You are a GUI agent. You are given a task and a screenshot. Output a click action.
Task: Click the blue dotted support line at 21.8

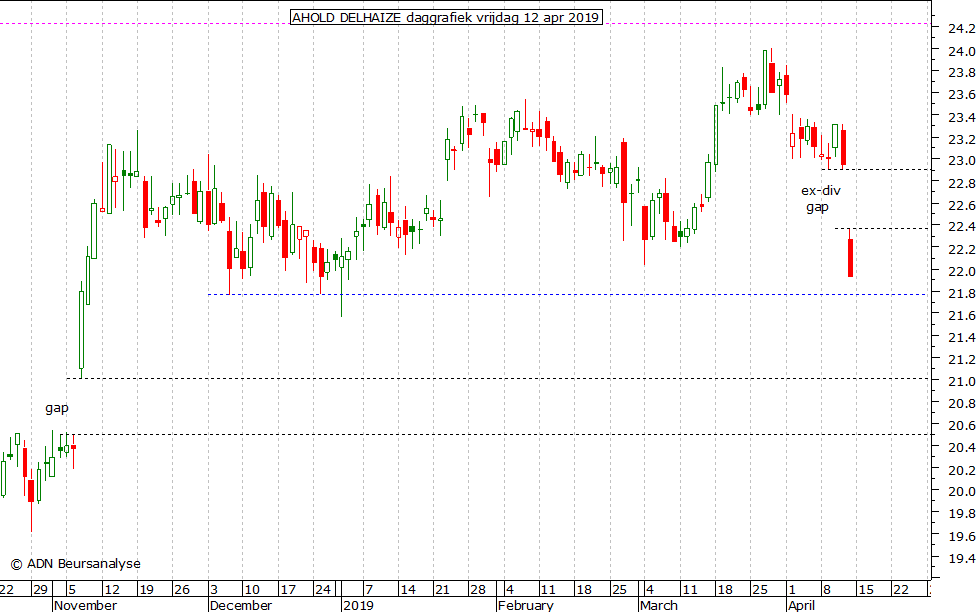(567, 294)
